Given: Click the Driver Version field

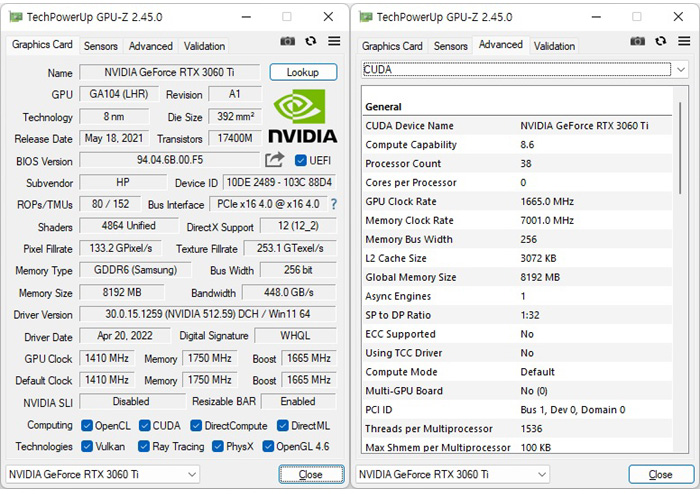Looking at the screenshot, I should click(x=208, y=314).
